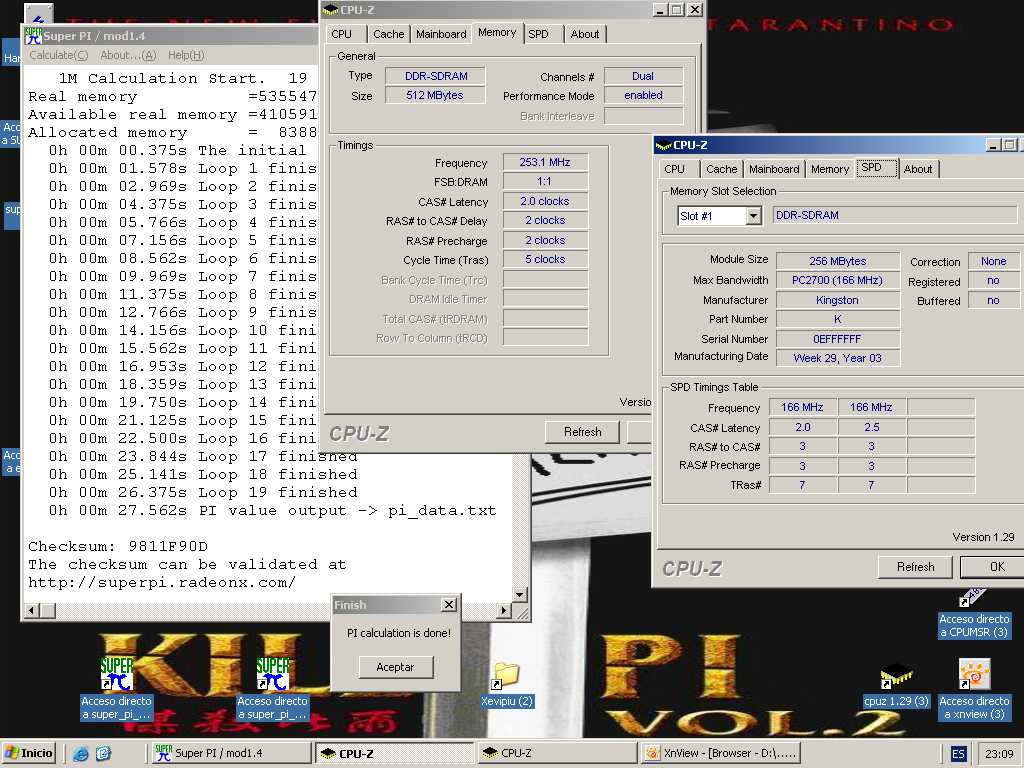This screenshot has width=1024, height=768.
Task: Minimize the CPU-Z Memory window
Action: [660, 10]
